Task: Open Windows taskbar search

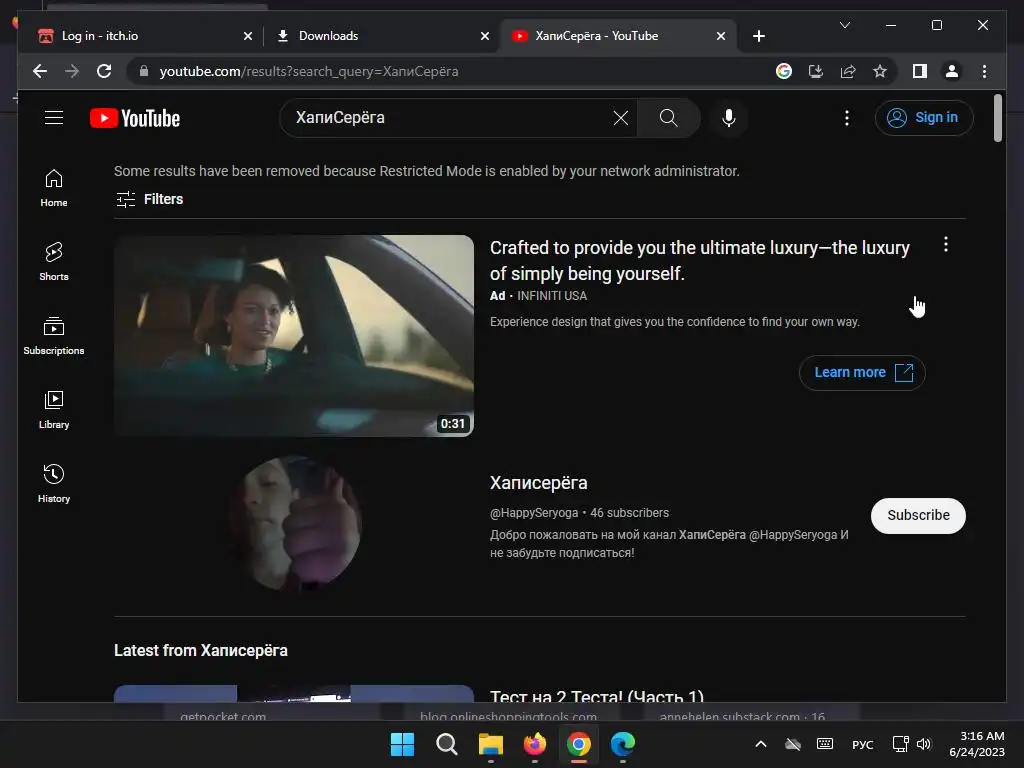Action: point(447,744)
